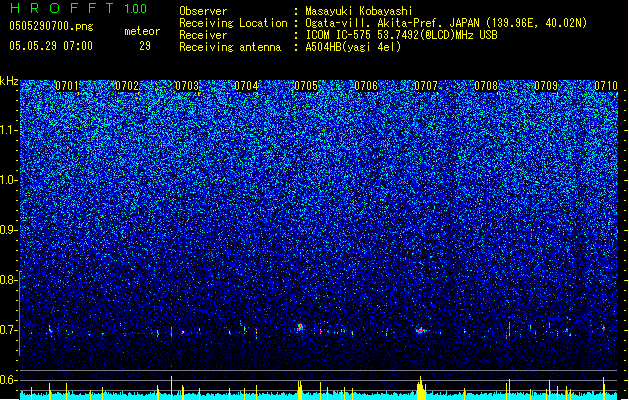Click the 0.9 kHz axis tick
The image size is (629, 400).
pyautogui.click(x=9, y=230)
